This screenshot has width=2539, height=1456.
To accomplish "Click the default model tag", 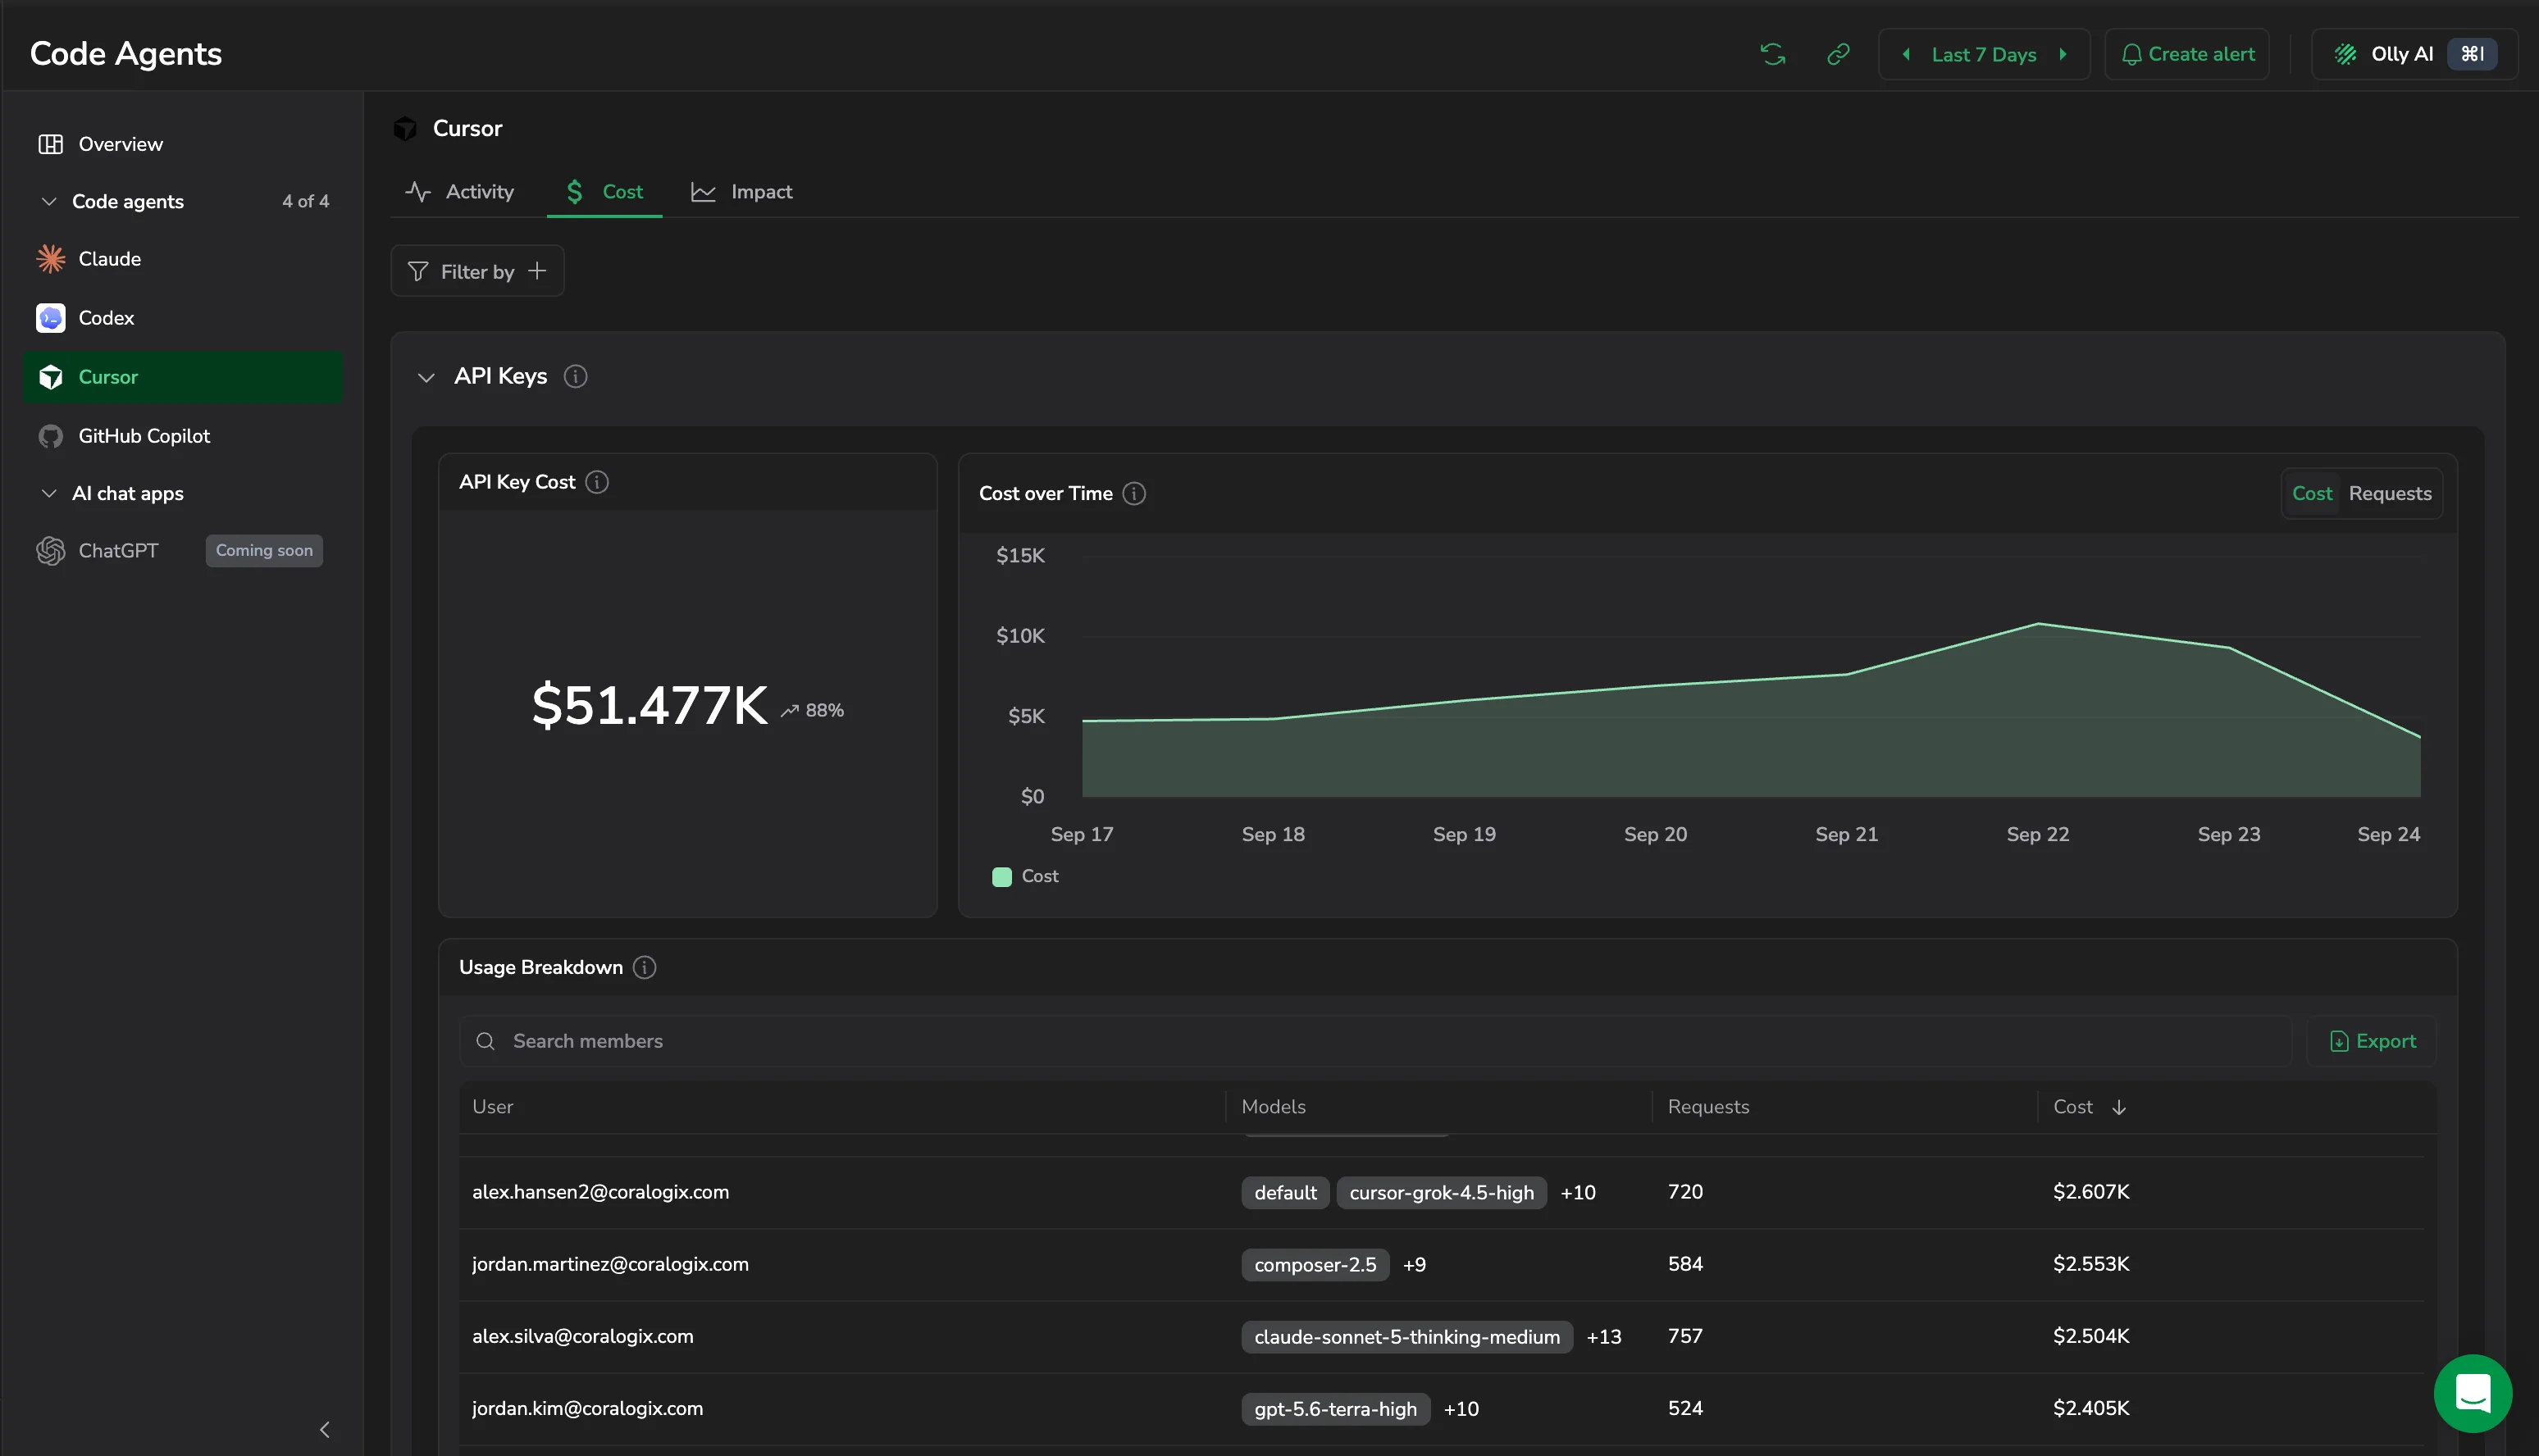I will tap(1285, 1192).
